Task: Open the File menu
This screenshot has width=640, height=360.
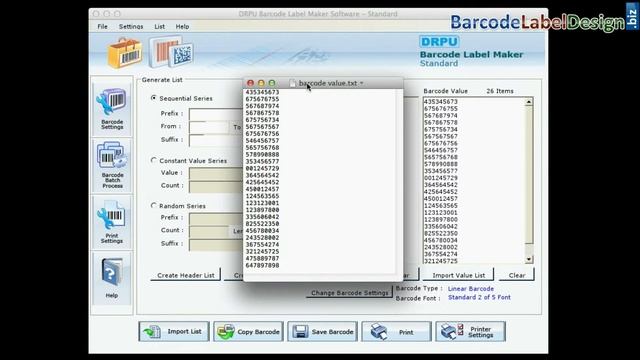Action: click(x=102, y=27)
